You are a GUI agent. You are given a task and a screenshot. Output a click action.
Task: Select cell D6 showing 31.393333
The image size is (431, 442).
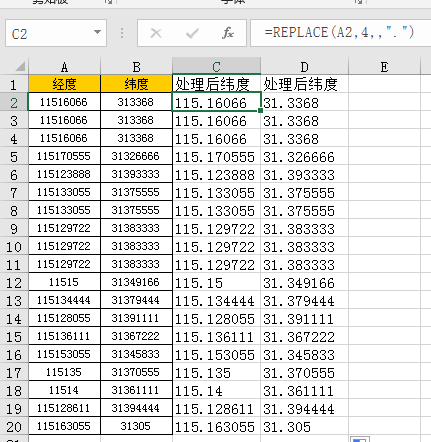point(304,174)
